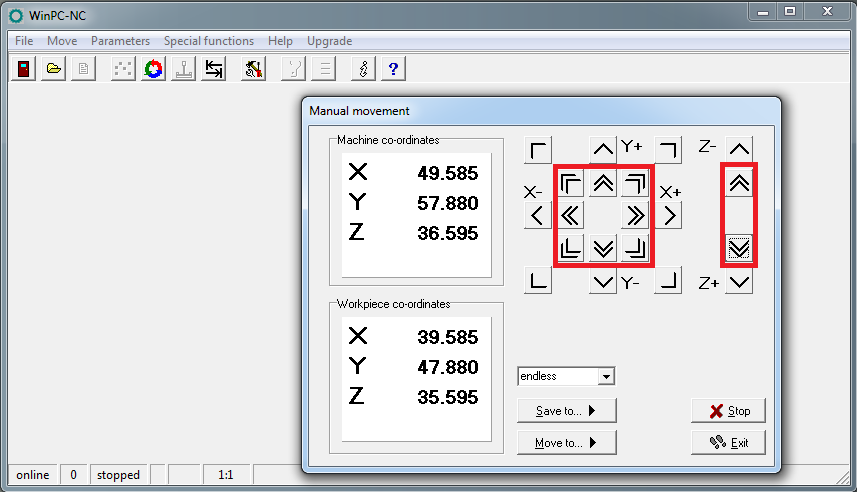This screenshot has width=857, height=492.
Task: Open the Special functions menu
Action: pos(209,41)
